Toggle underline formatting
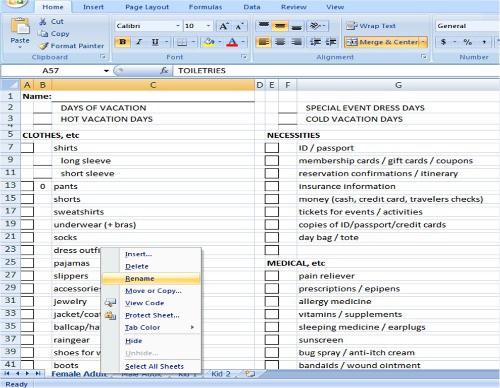This screenshot has height=388, width=500. click(x=155, y=42)
